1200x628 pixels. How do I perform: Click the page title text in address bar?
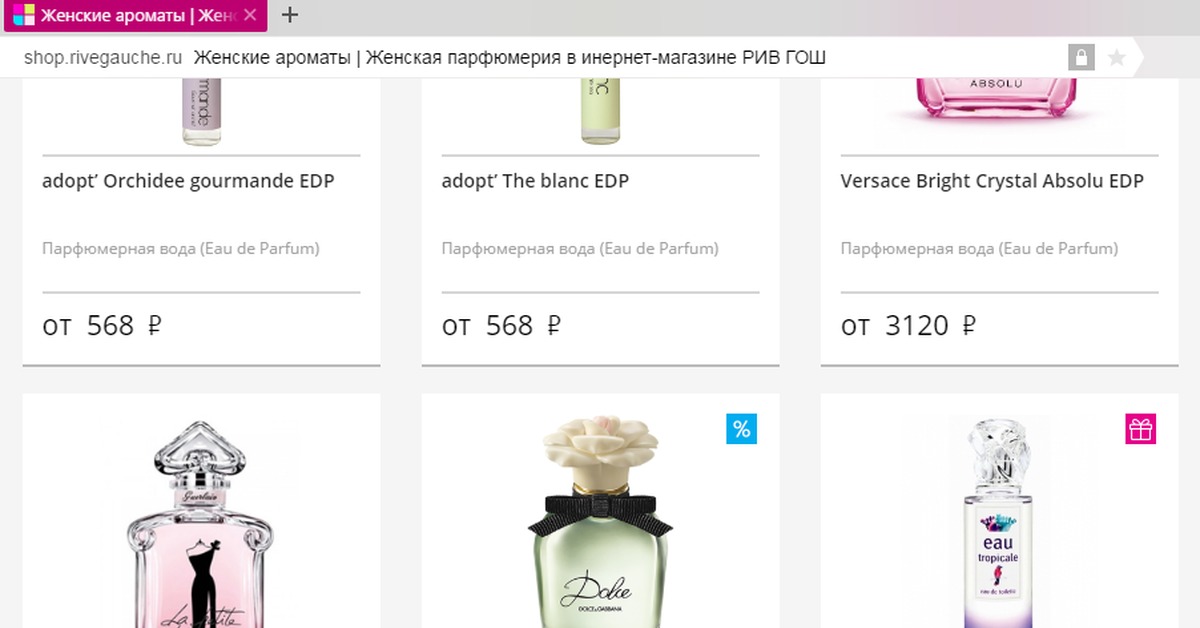tap(510, 58)
